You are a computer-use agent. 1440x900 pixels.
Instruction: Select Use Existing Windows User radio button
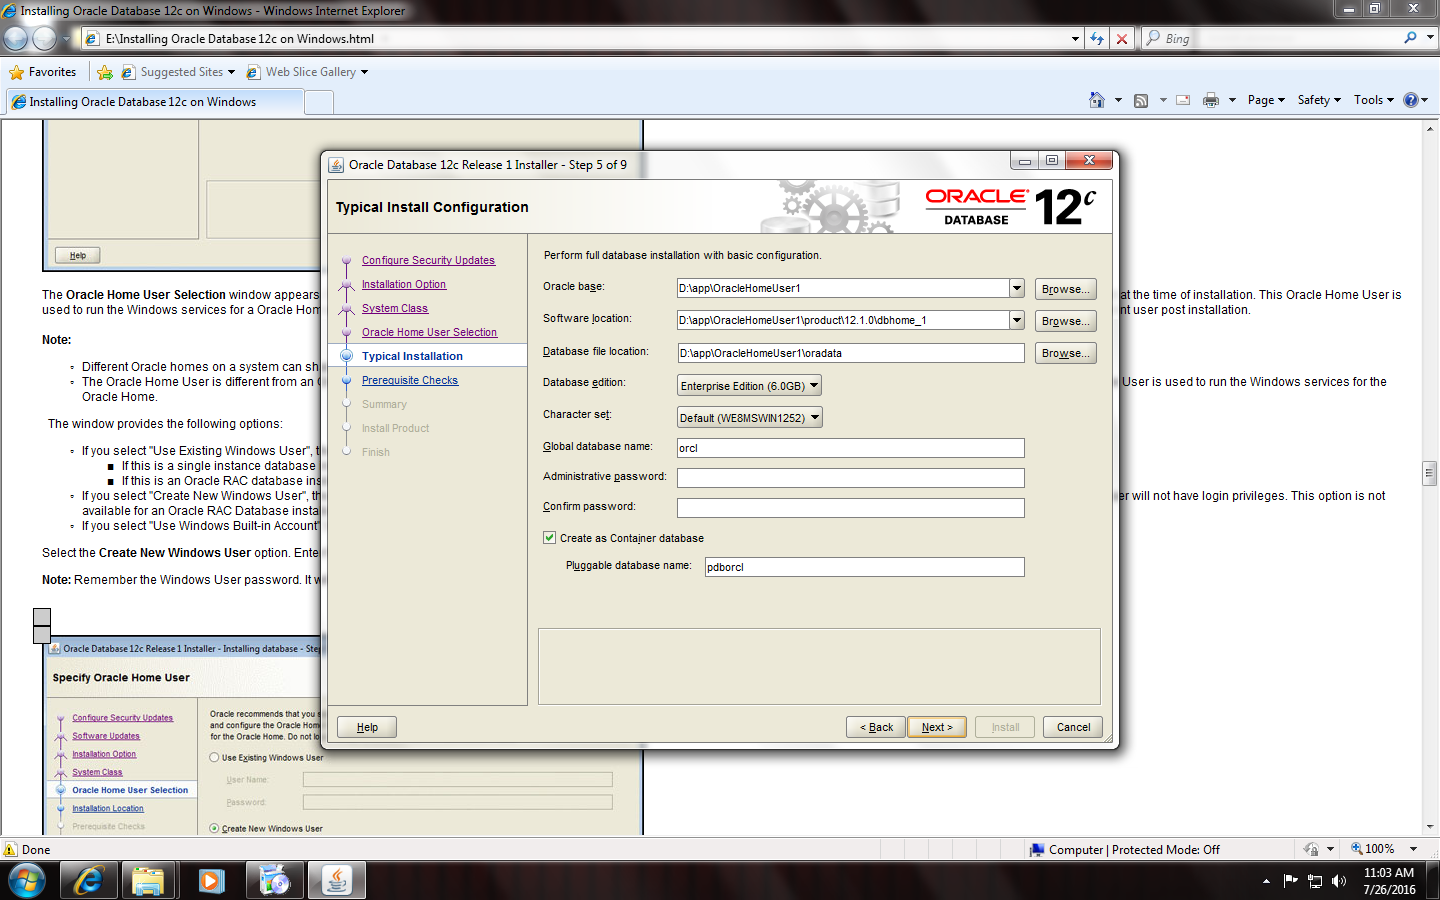(x=215, y=758)
